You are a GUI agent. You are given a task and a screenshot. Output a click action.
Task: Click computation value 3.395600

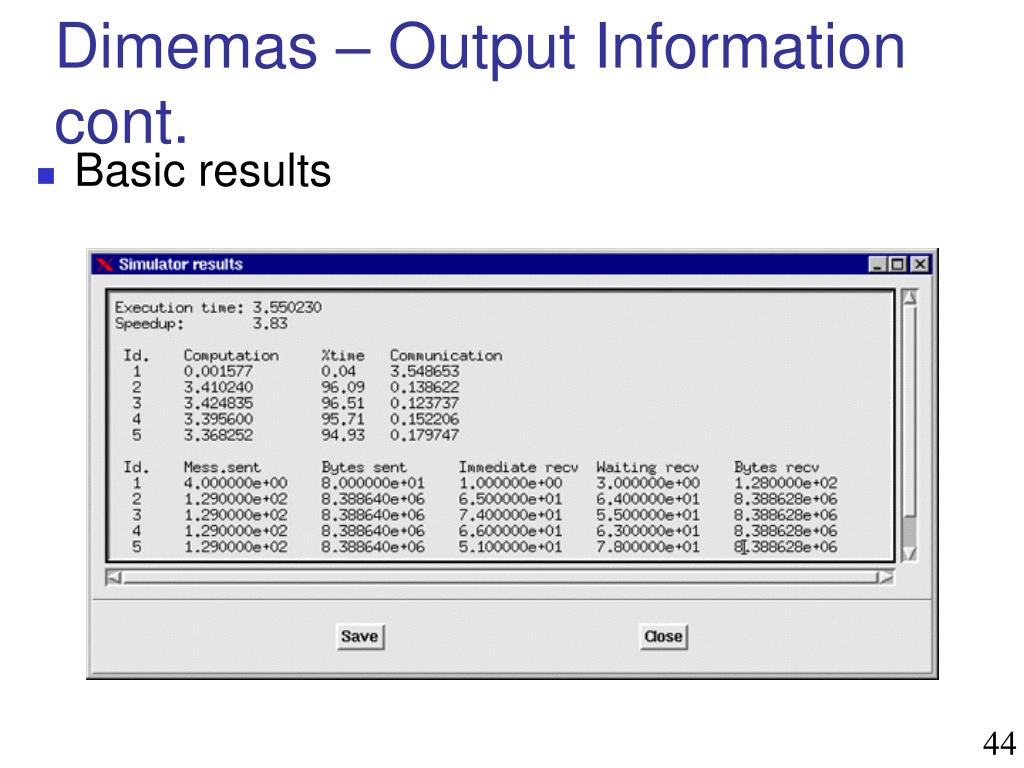218,419
